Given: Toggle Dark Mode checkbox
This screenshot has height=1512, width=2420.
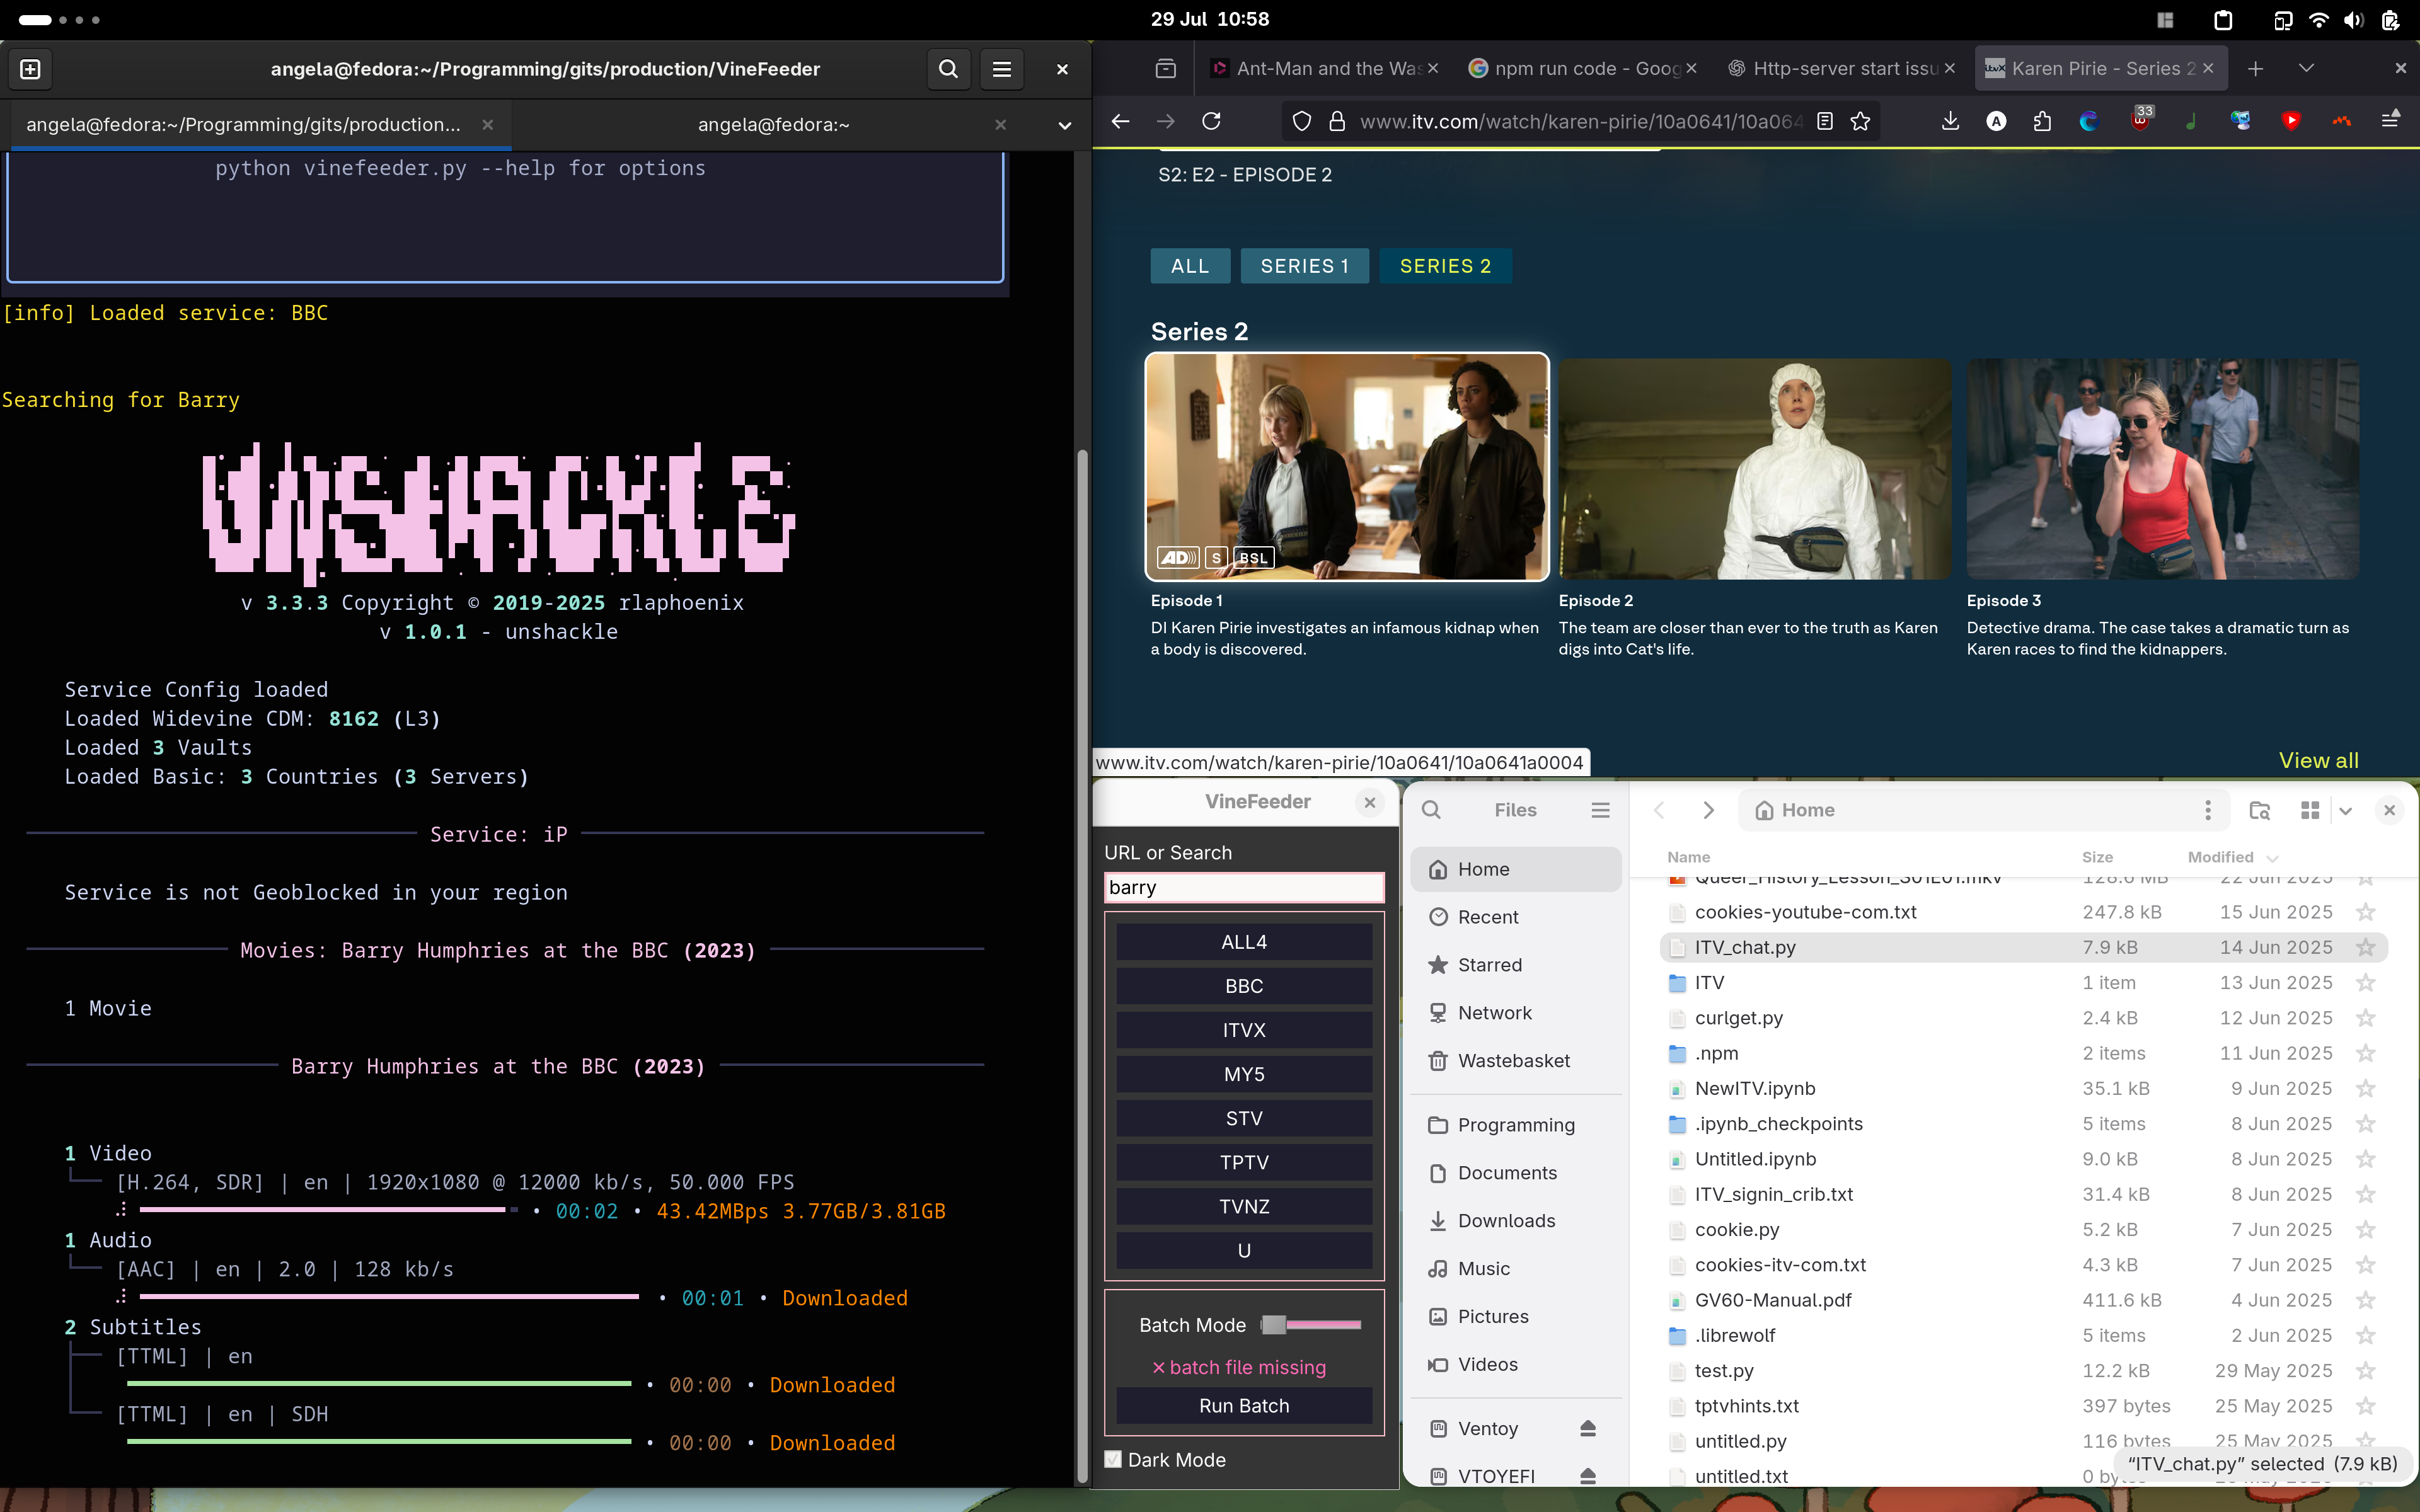Looking at the screenshot, I should click(1113, 1459).
